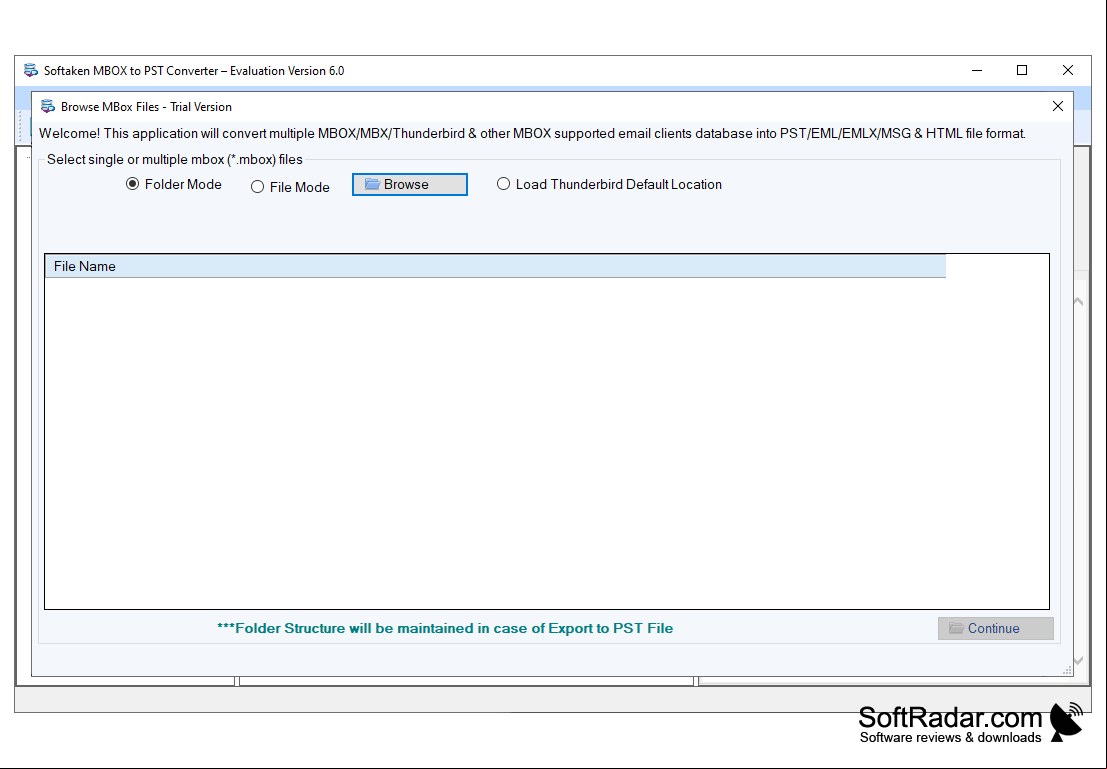
Task: Close the Browse MBox Files dialog
Action: coord(1058,106)
